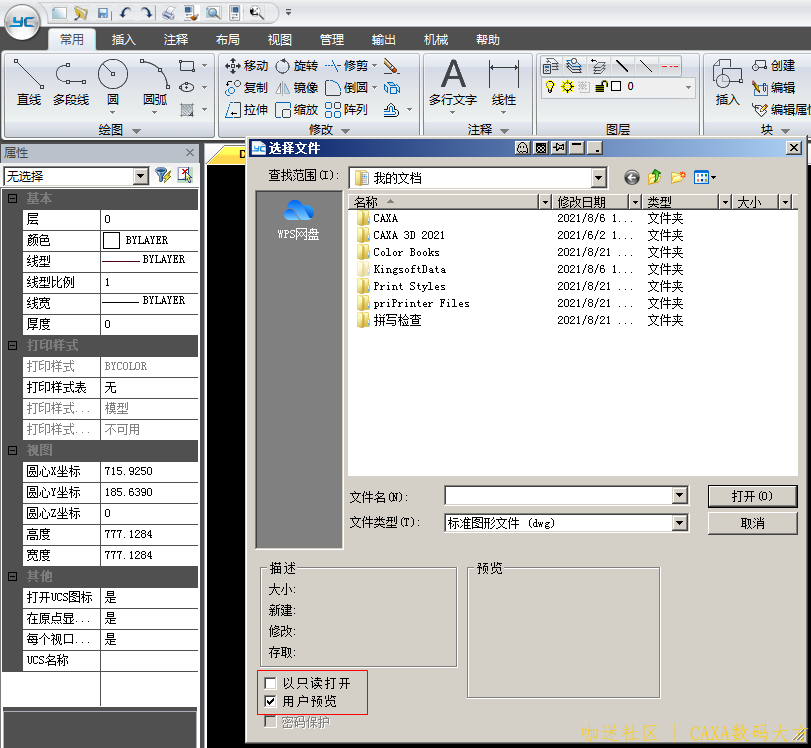Choose the 多行文字 multiline text tool
The width and height of the screenshot is (811, 748).
453,82
